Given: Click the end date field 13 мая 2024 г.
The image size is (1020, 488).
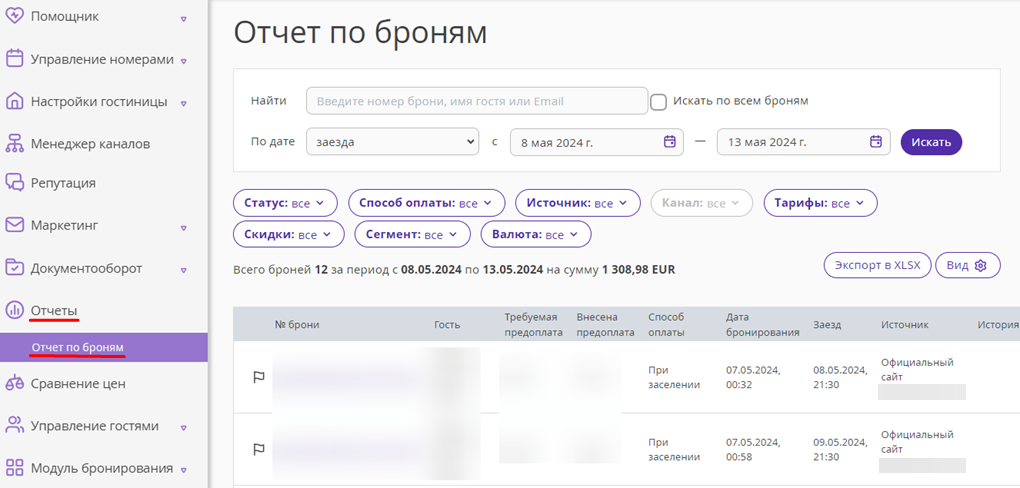Looking at the screenshot, I should click(803, 142).
